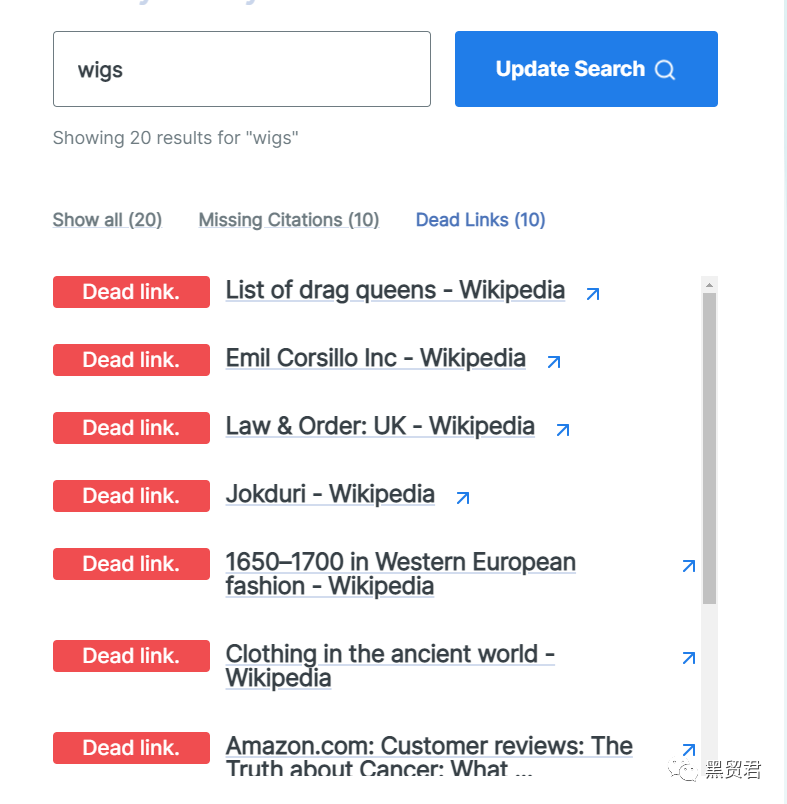Screen dimensions: 787x804
Task: Open 1650–1700 in Western European fashion link
Action: click(400, 574)
